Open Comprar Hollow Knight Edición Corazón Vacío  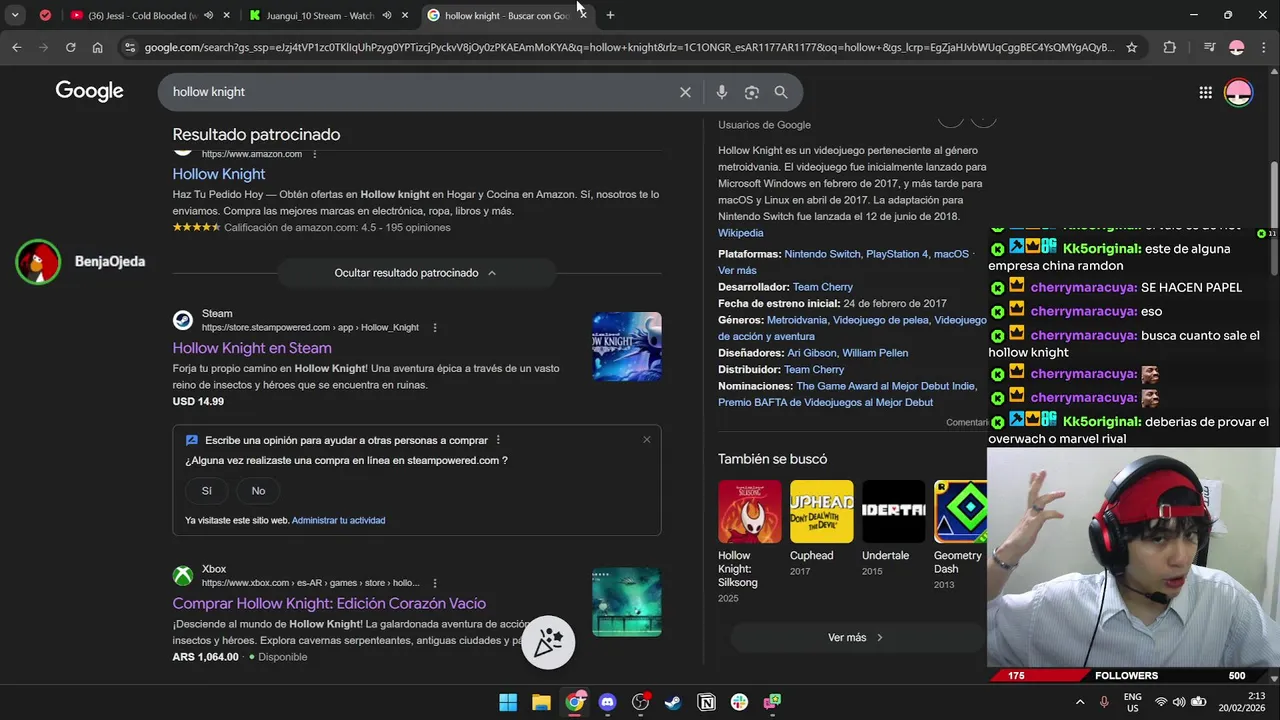(329, 604)
